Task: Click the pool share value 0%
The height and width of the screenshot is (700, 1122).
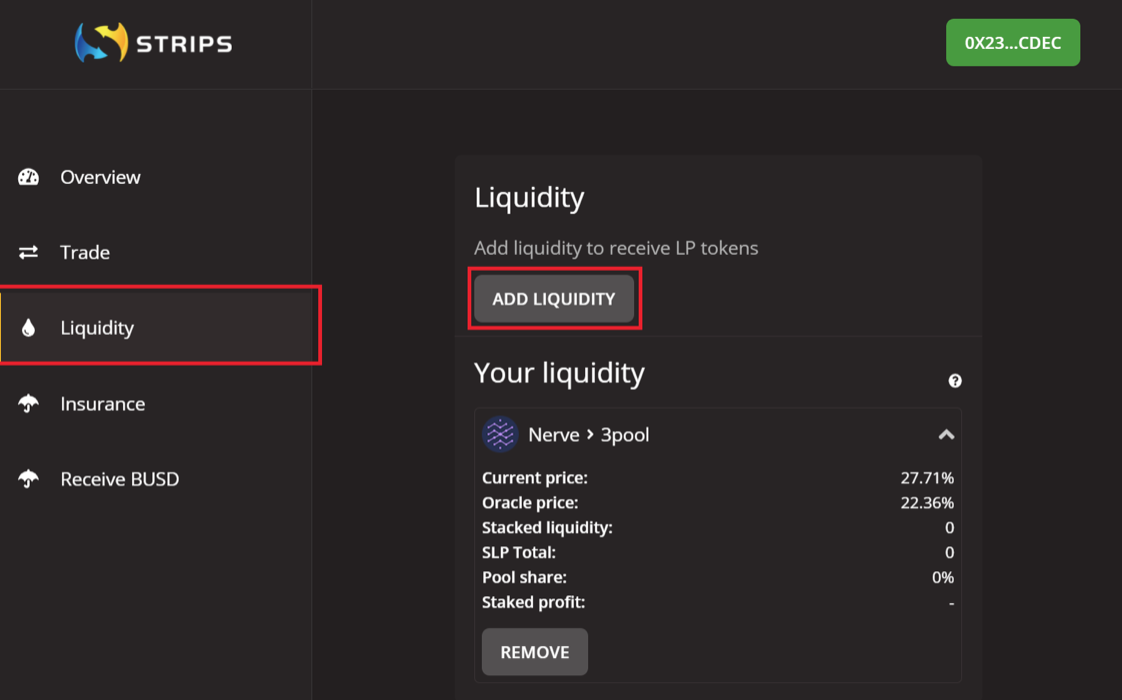Action: (942, 577)
